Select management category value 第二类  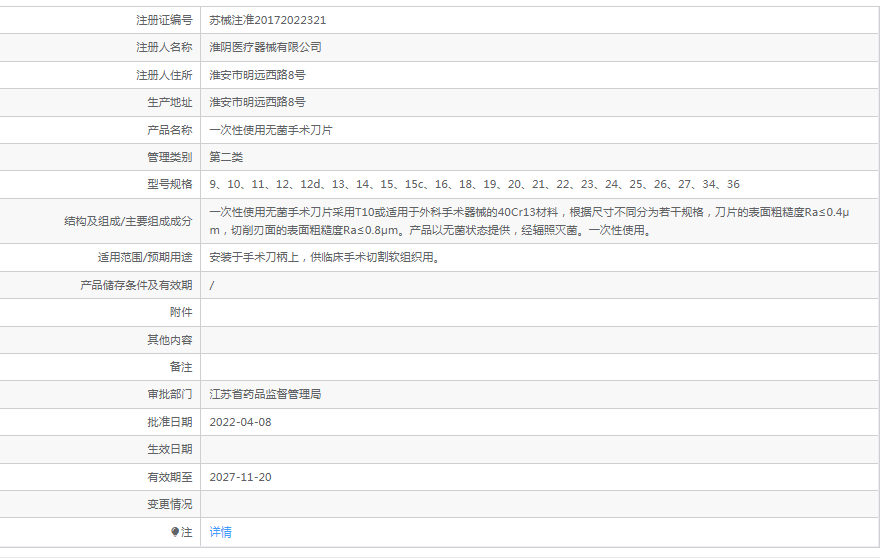click(x=226, y=157)
